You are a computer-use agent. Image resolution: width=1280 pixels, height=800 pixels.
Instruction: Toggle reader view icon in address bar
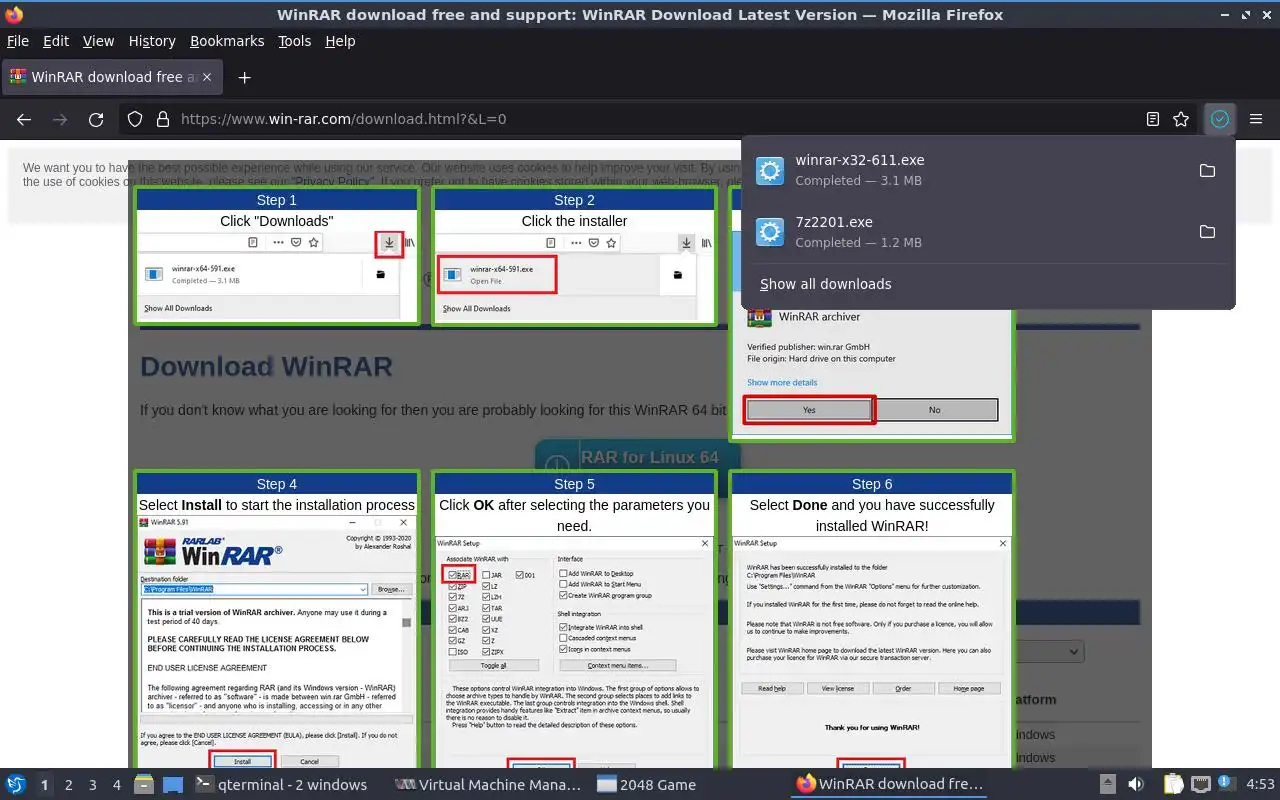[x=1153, y=119]
